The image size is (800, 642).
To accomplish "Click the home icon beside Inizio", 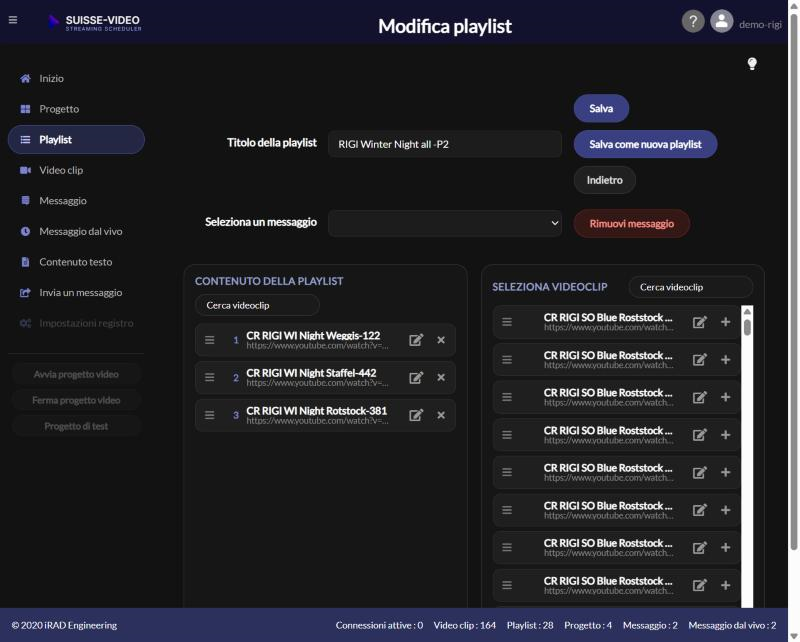I will coord(25,78).
